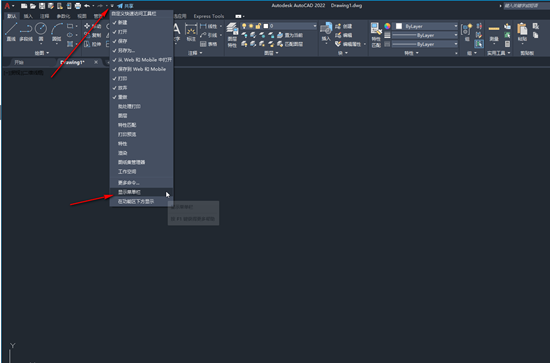550x363 pixels.
Task: Select the Circle (圆) tool
Action: click(x=41, y=32)
